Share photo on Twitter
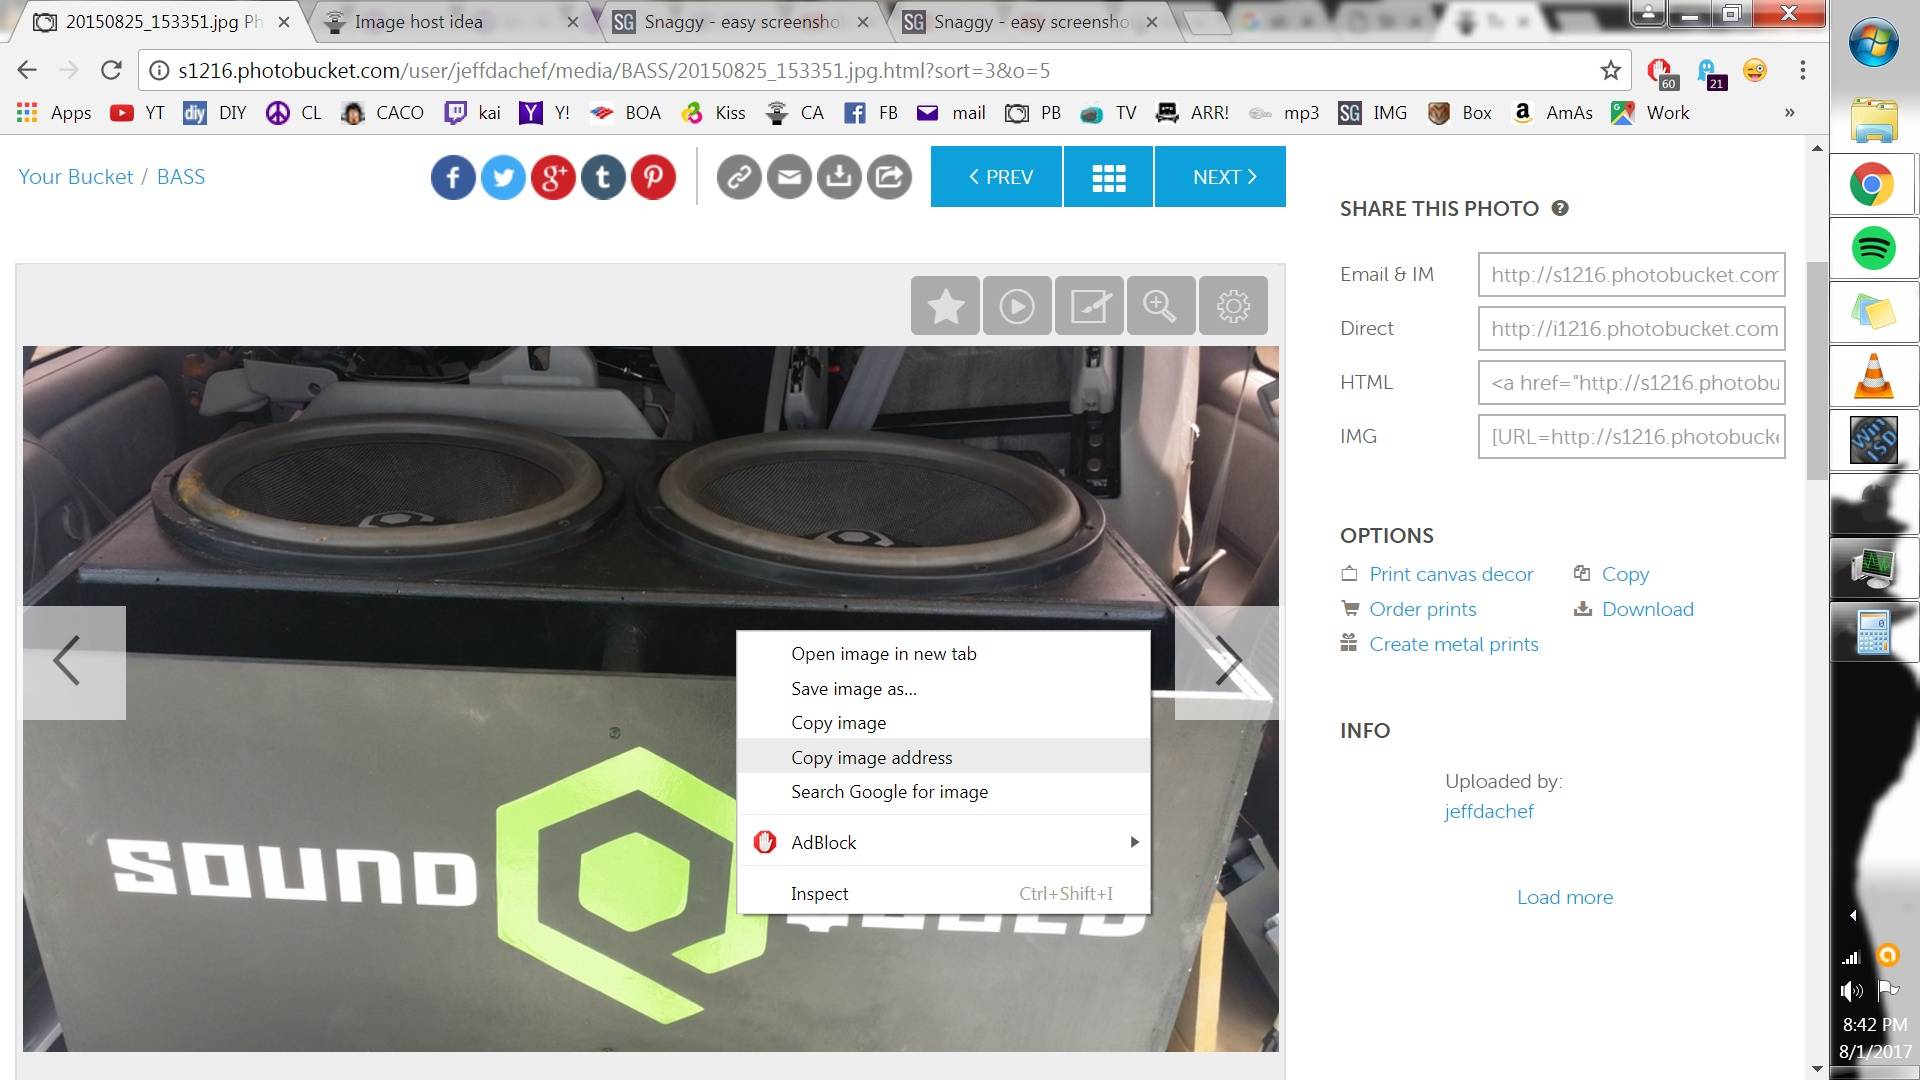 pos(503,177)
